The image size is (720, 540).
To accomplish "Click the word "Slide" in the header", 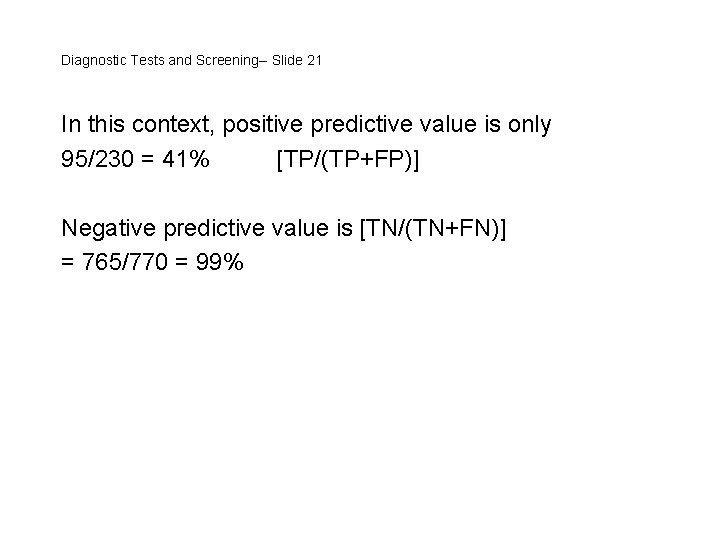I will pyautogui.click(x=284, y=61).
